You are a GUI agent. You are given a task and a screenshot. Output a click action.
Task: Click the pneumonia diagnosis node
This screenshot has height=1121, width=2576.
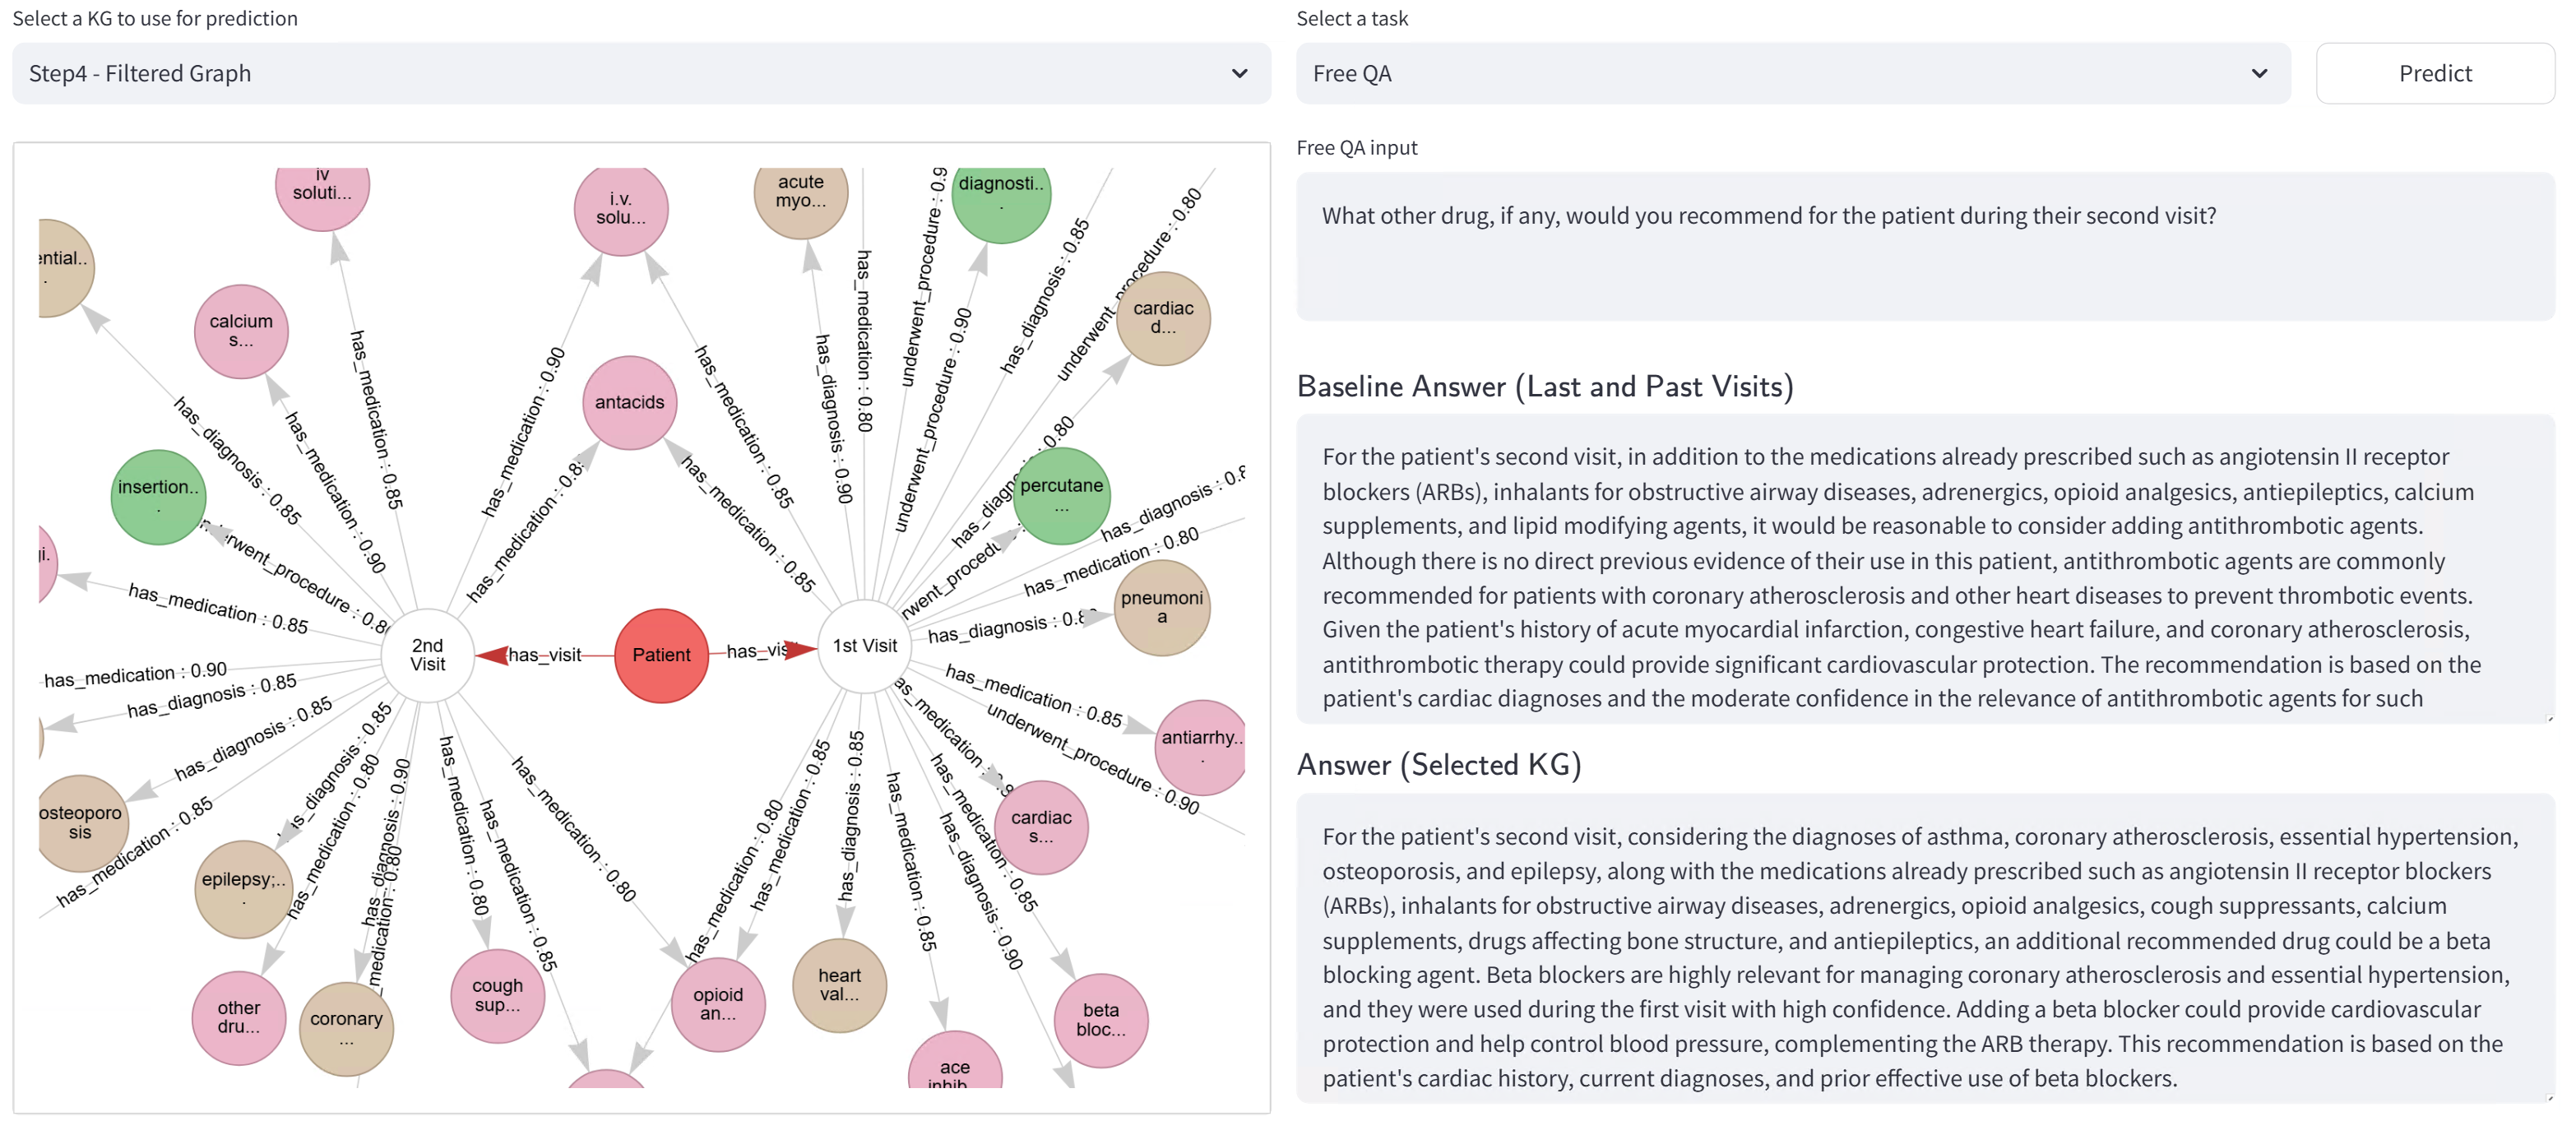[1161, 607]
